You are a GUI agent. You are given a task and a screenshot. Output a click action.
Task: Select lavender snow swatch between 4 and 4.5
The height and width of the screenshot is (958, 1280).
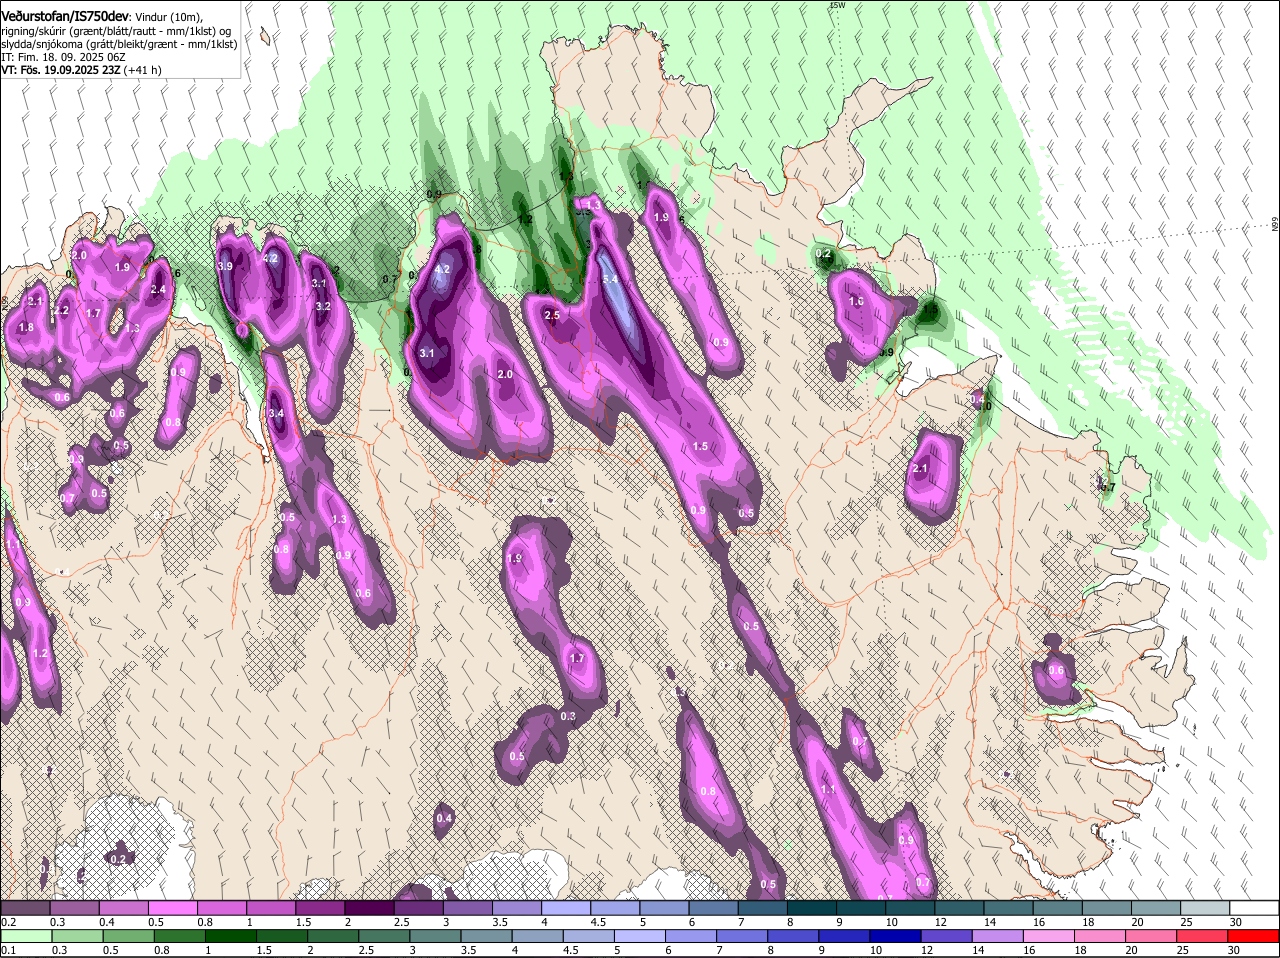(x=566, y=908)
